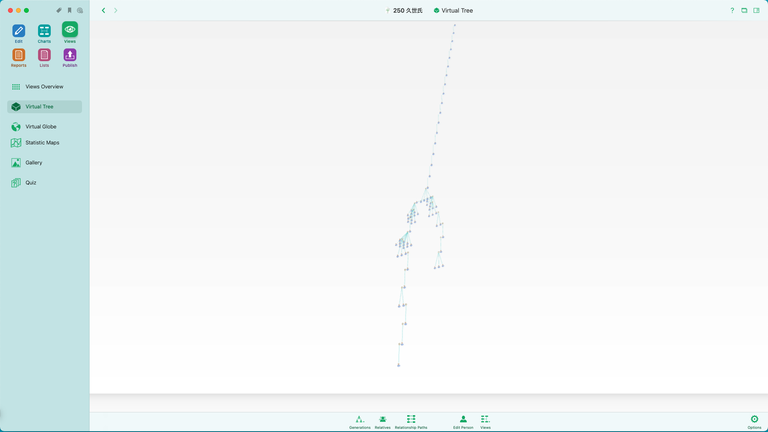Open help with question mark icon
This screenshot has height=432, width=768.
(732, 10)
